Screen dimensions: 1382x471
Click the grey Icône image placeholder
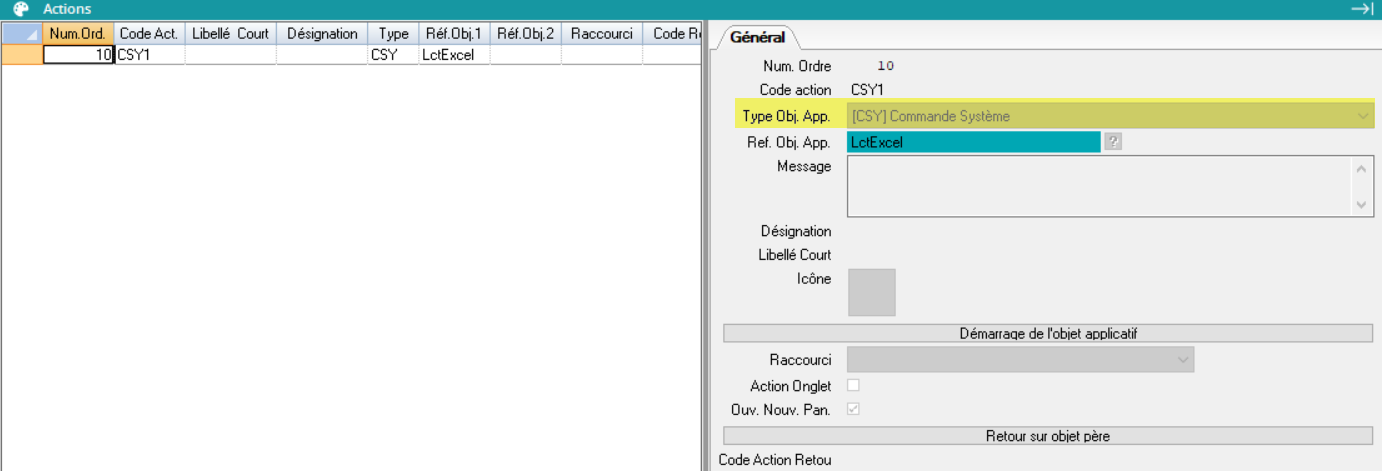click(x=871, y=292)
